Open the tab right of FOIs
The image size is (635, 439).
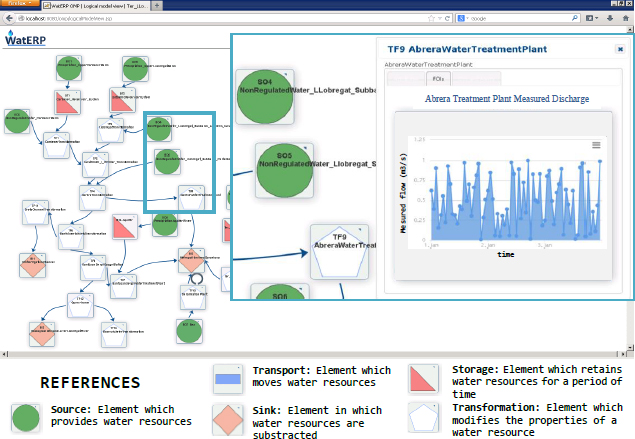[x=476, y=79]
